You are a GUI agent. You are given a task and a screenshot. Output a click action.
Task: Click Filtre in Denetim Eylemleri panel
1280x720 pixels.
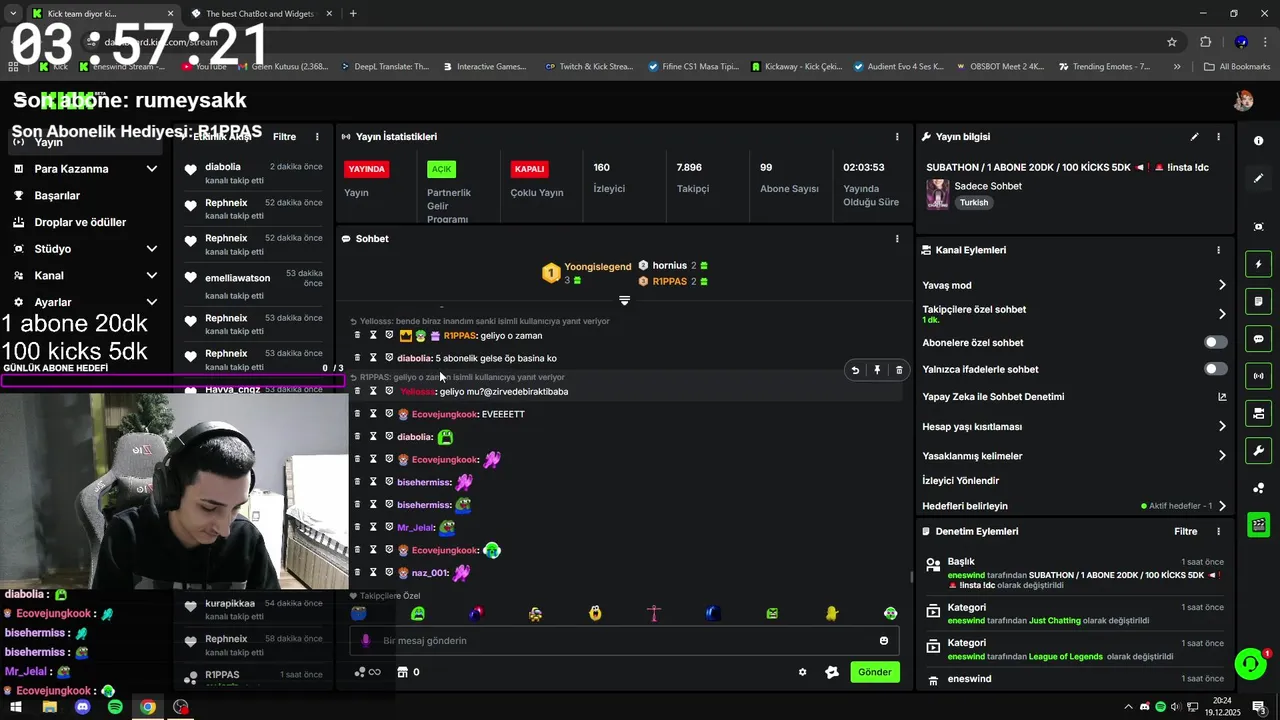(x=1185, y=532)
